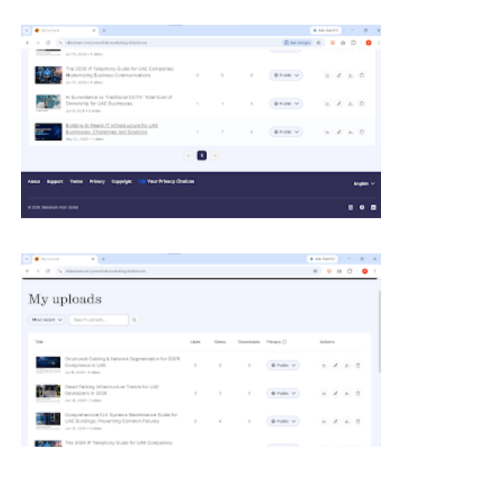Click the search magnifier beside Search uploads
Image resolution: width=486 pixels, height=500 pixels.
point(134,320)
